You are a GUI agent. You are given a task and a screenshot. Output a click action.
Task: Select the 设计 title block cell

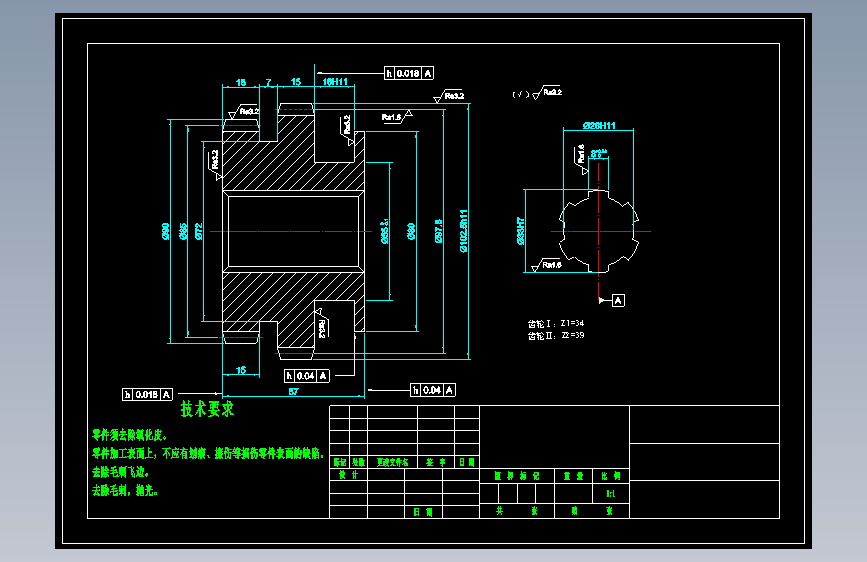[x=348, y=475]
